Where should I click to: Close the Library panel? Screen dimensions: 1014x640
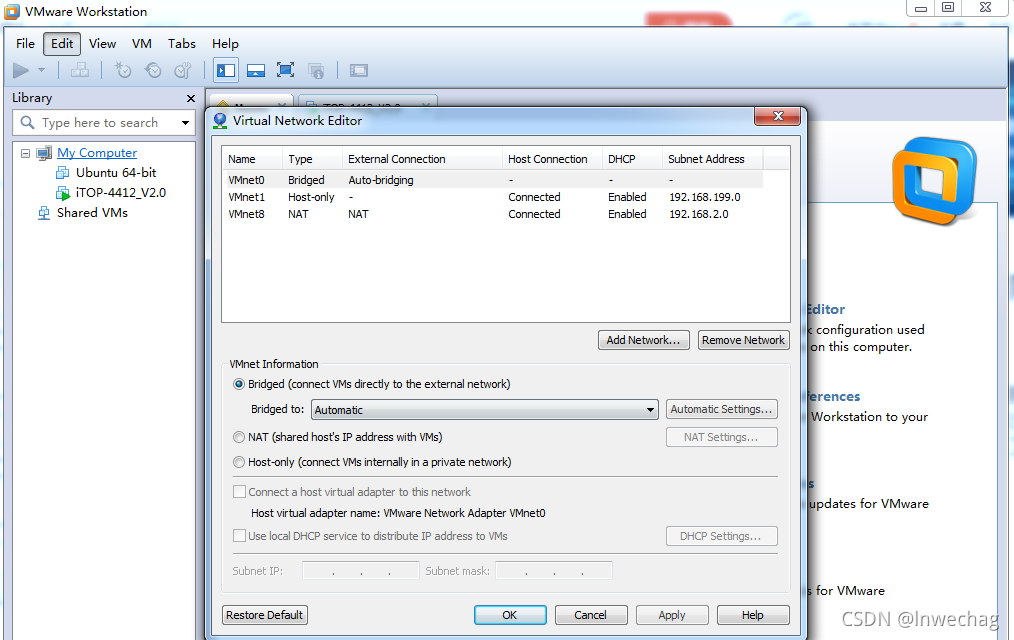191,98
